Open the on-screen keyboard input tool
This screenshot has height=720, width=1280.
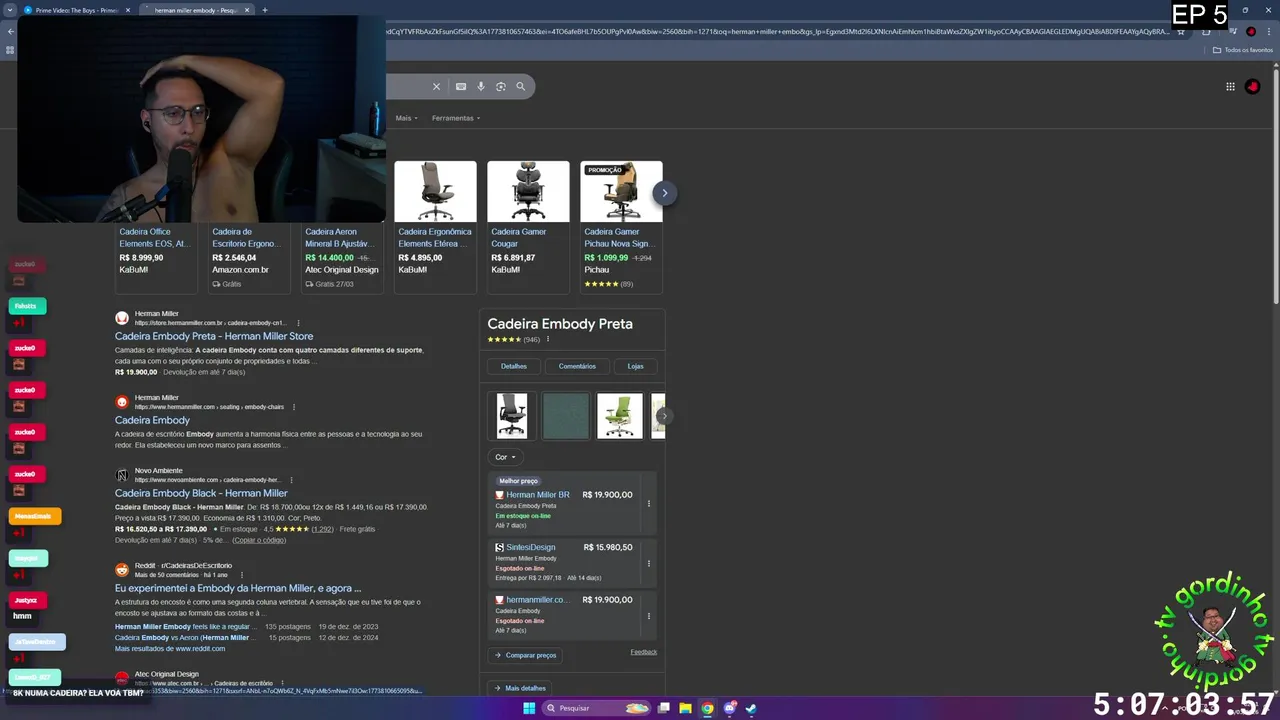(x=461, y=87)
